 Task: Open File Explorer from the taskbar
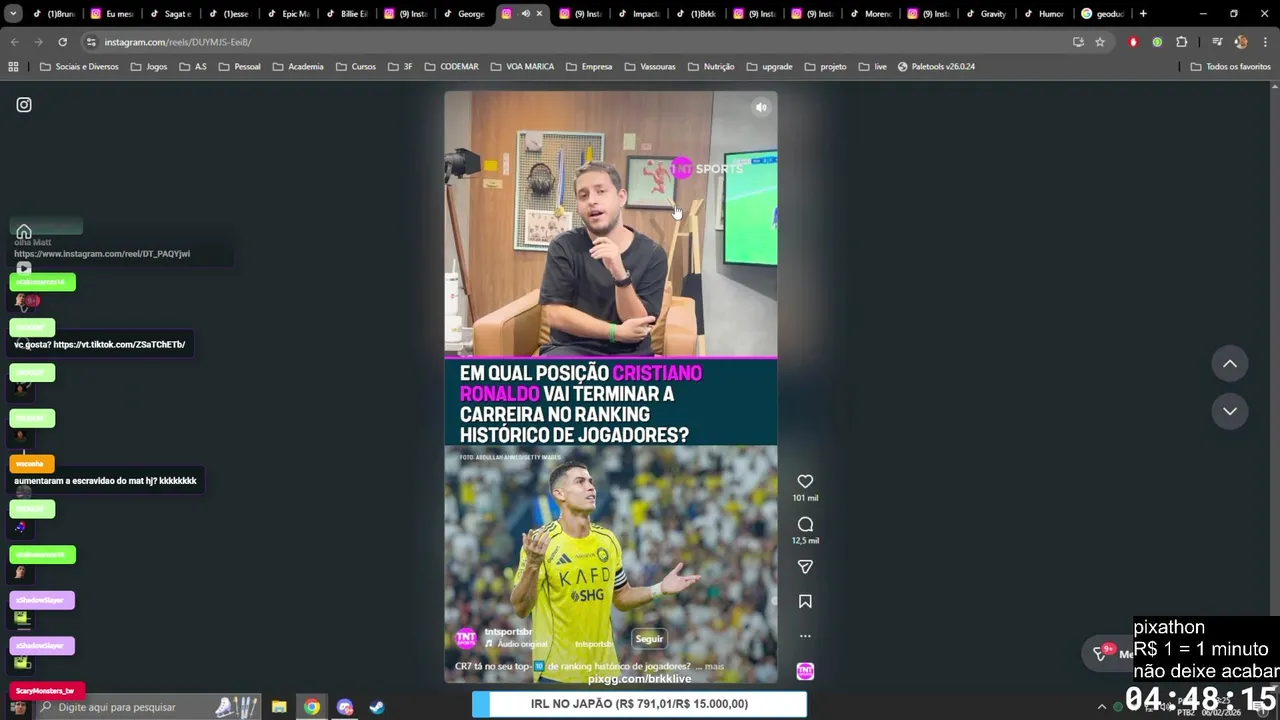point(279,707)
